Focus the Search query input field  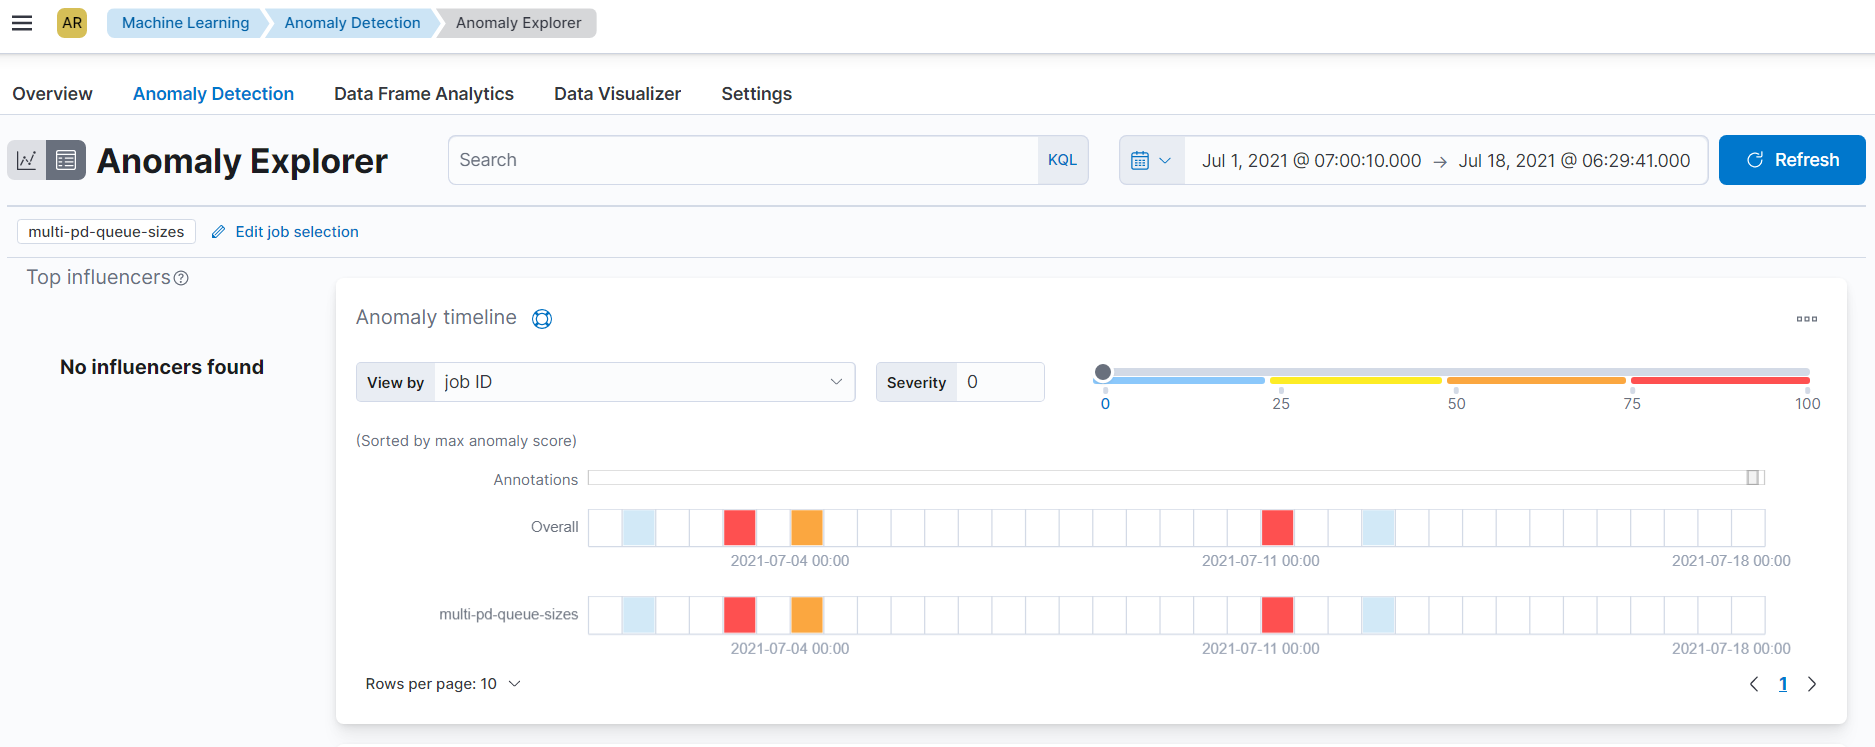743,160
